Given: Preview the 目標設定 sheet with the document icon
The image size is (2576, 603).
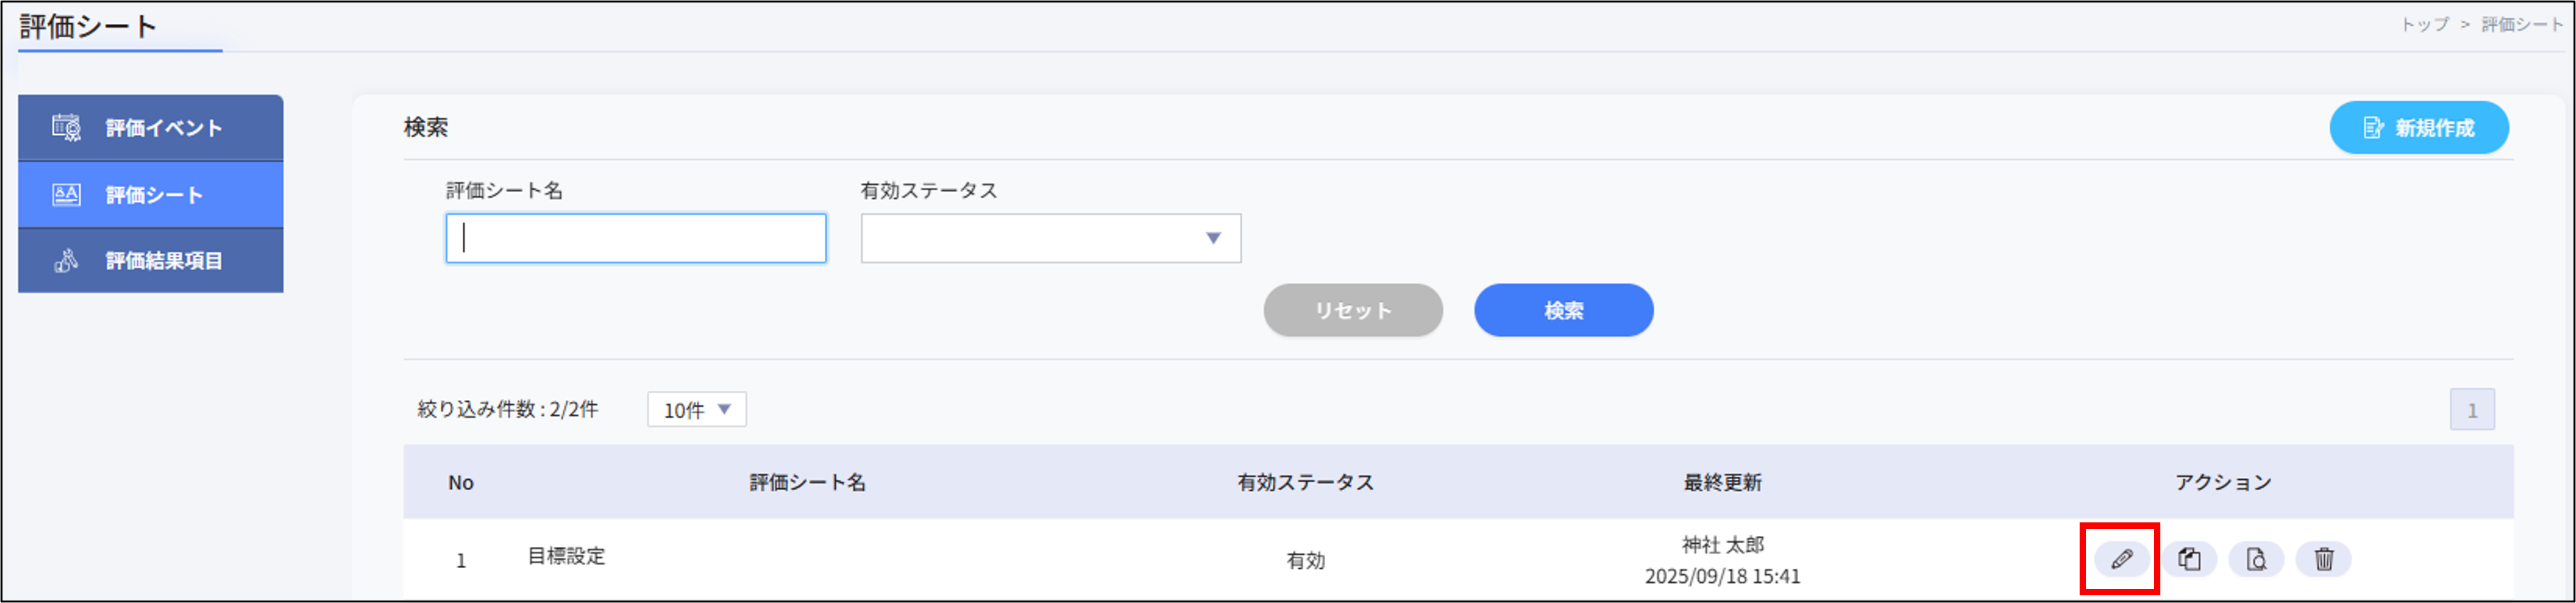Looking at the screenshot, I should pyautogui.click(x=2257, y=559).
